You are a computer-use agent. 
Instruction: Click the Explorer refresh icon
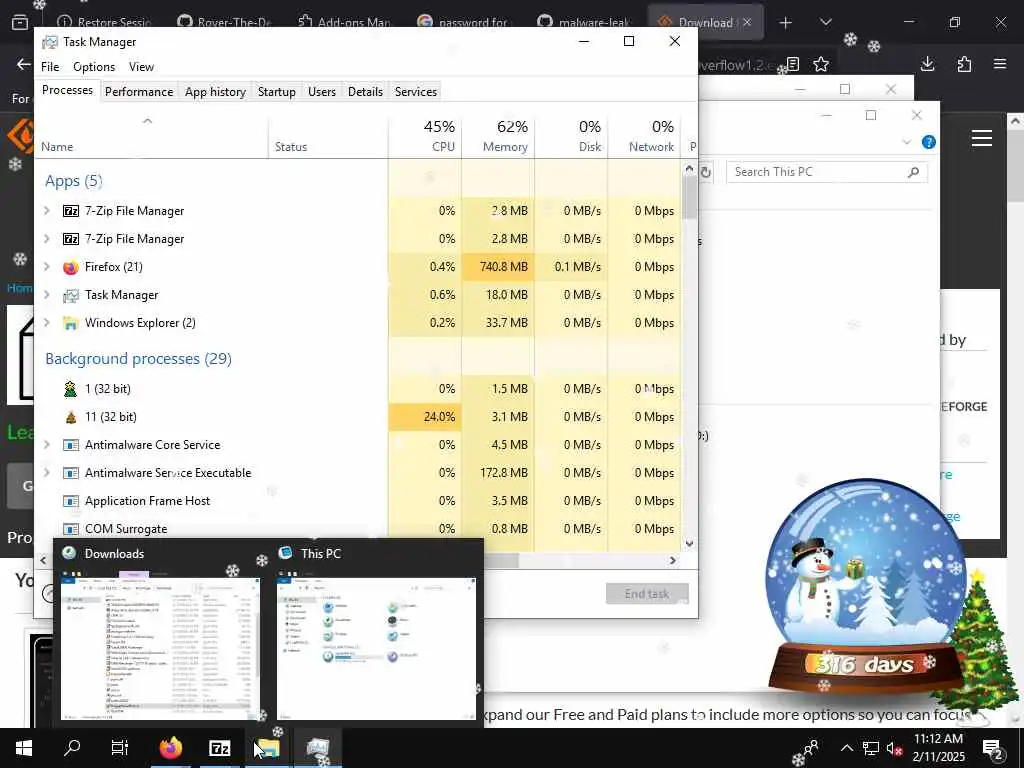coord(706,172)
